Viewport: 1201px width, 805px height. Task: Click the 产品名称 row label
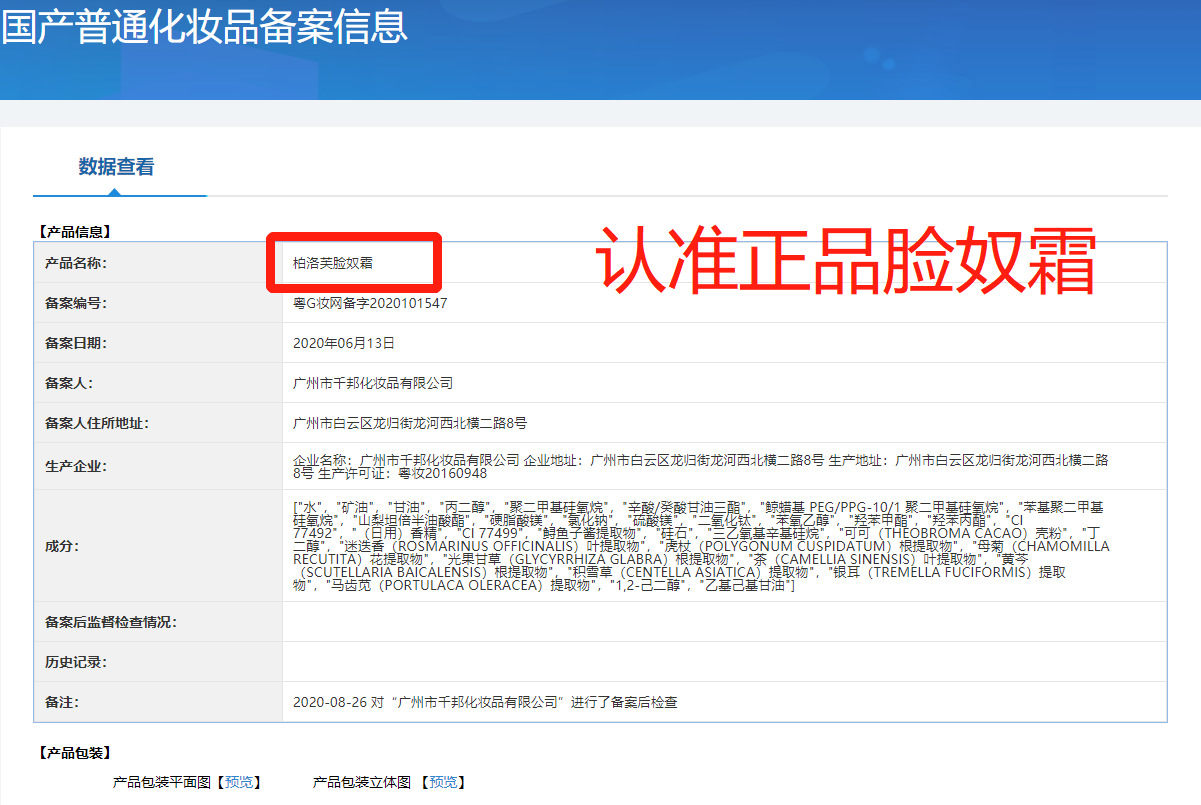coord(76,263)
